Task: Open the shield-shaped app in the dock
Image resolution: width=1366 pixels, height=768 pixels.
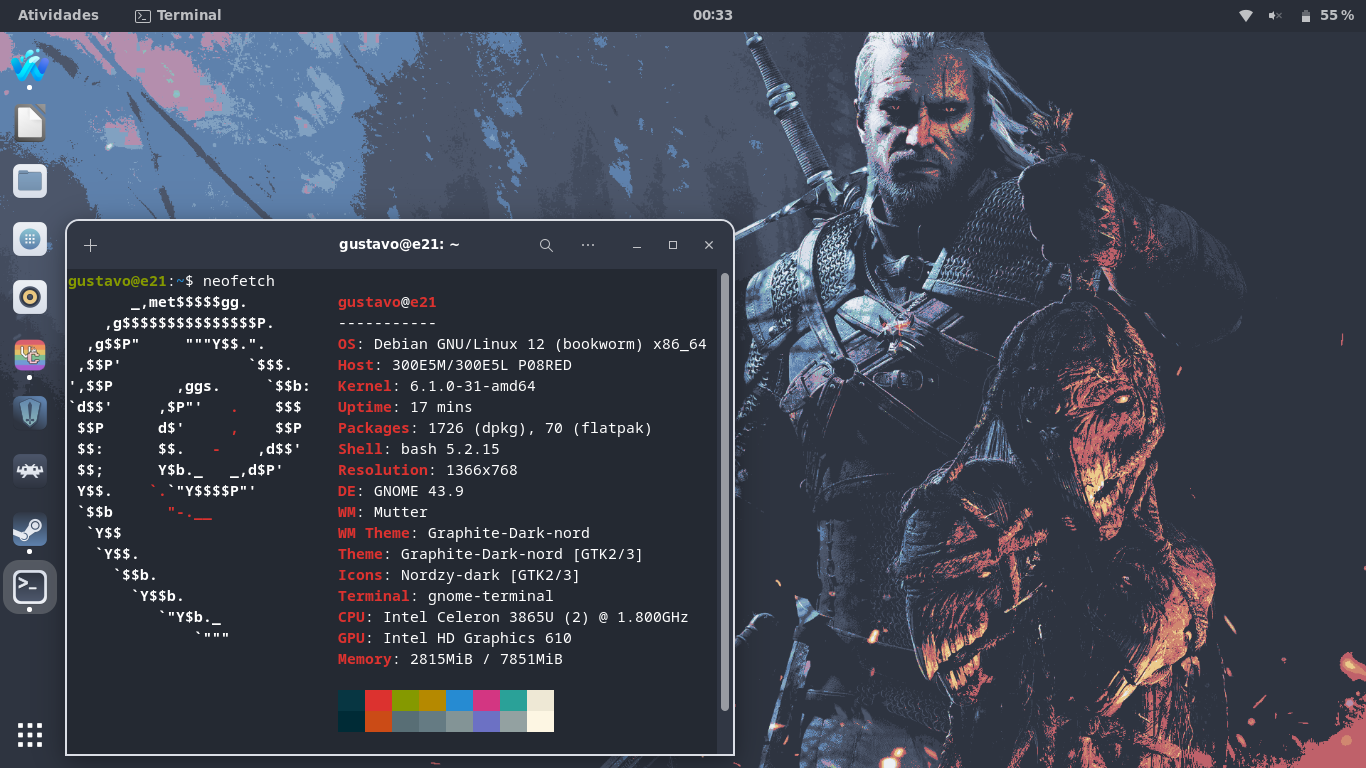Action: tap(30, 412)
